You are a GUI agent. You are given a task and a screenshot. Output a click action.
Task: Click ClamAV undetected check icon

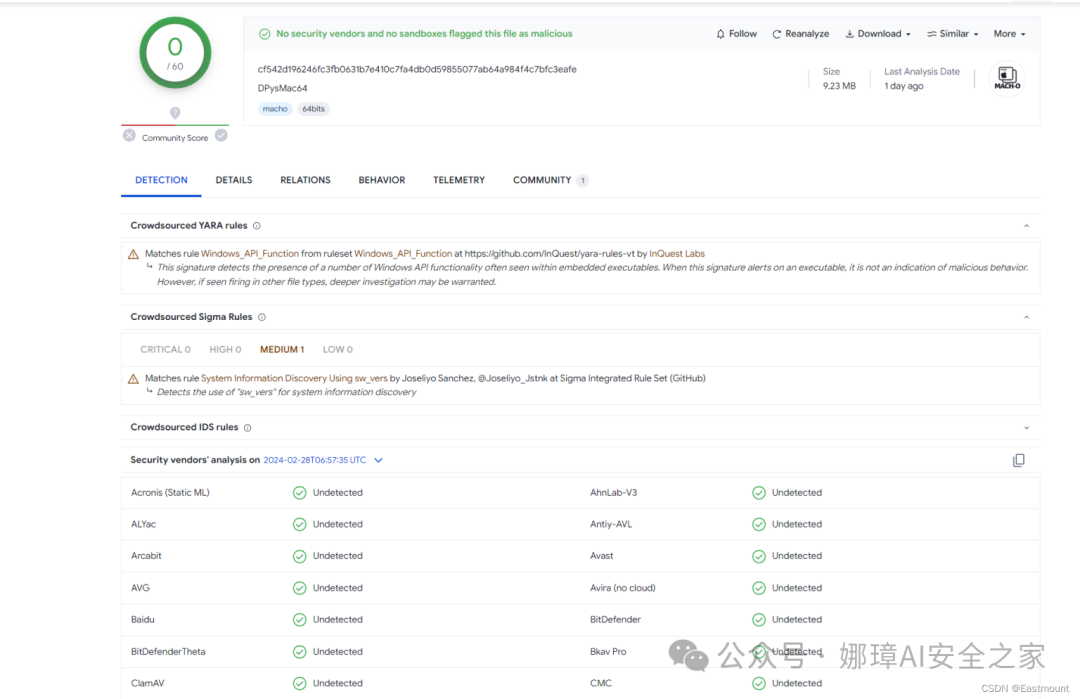tap(300, 683)
